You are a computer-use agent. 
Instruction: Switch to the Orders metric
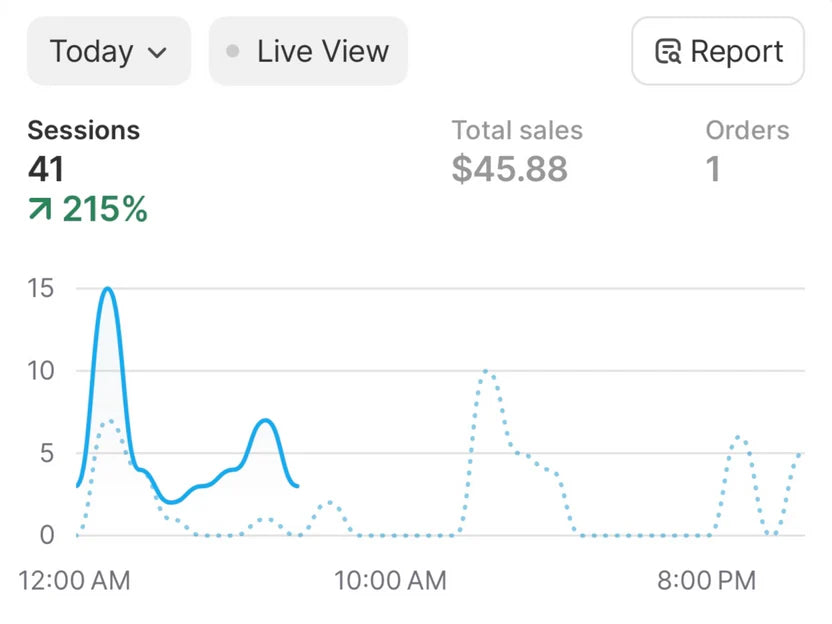747,130
